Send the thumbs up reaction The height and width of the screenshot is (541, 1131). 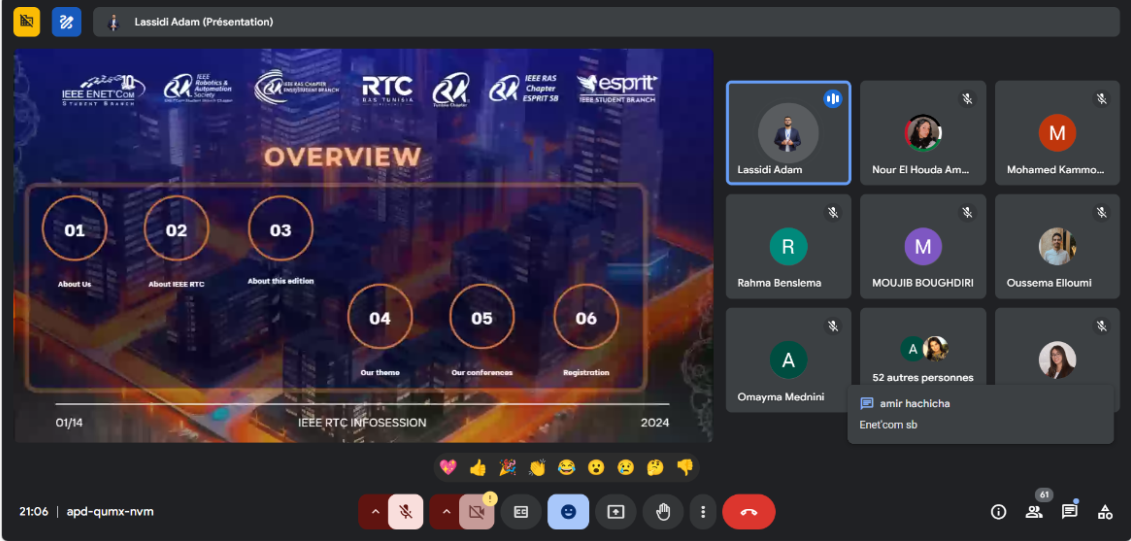click(478, 467)
